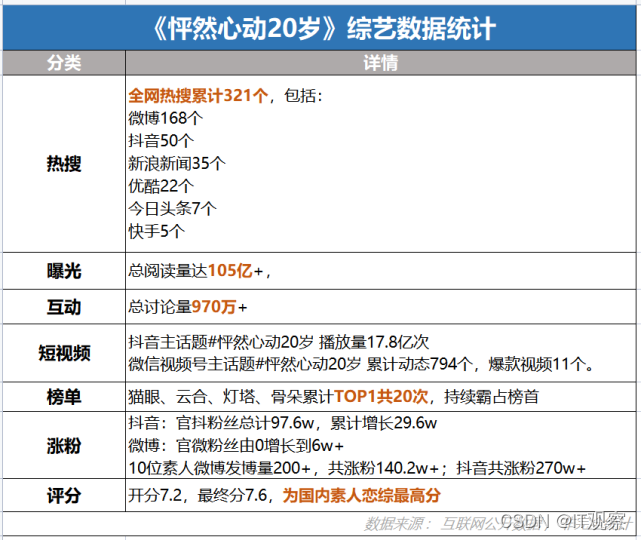Select the line 官抖粉丝总计97.6w
Viewport: 641px width, 540px height.
tap(282, 423)
